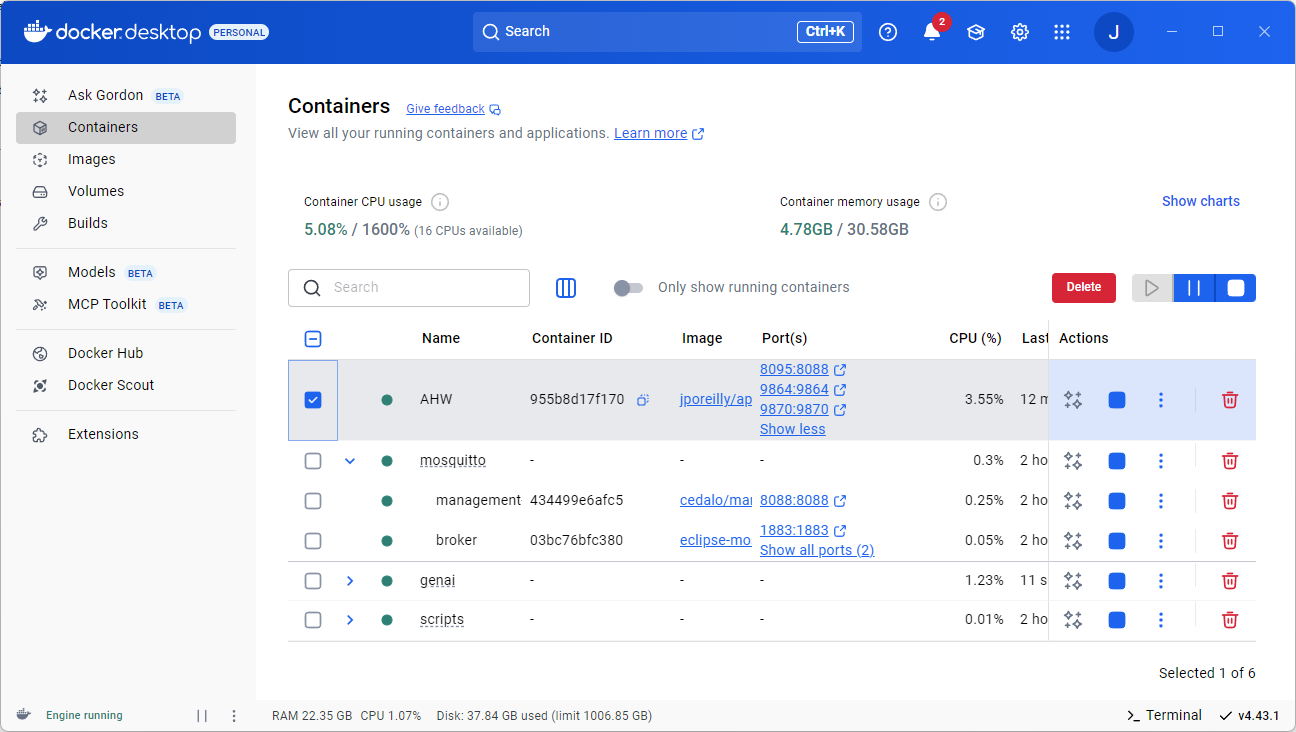Open the Learning center graduation cap icon
The width and height of the screenshot is (1296, 732).
coord(976,32)
